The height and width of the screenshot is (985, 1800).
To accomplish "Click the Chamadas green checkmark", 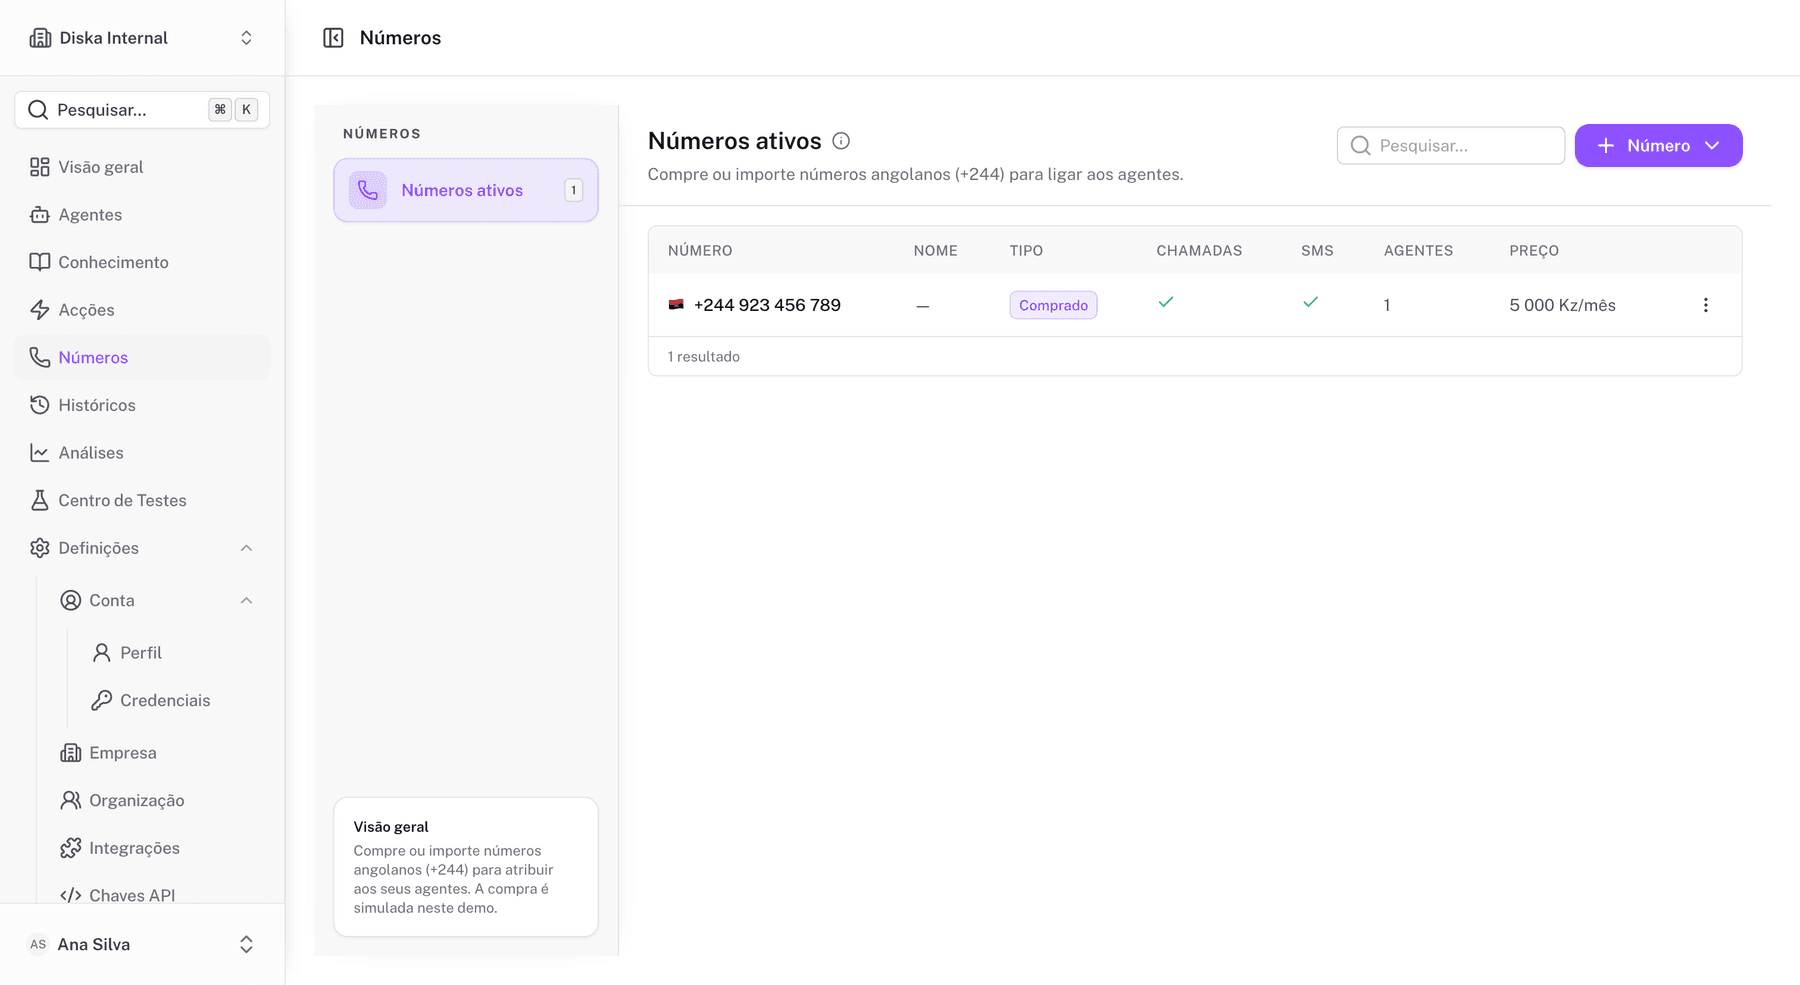I will [1166, 302].
